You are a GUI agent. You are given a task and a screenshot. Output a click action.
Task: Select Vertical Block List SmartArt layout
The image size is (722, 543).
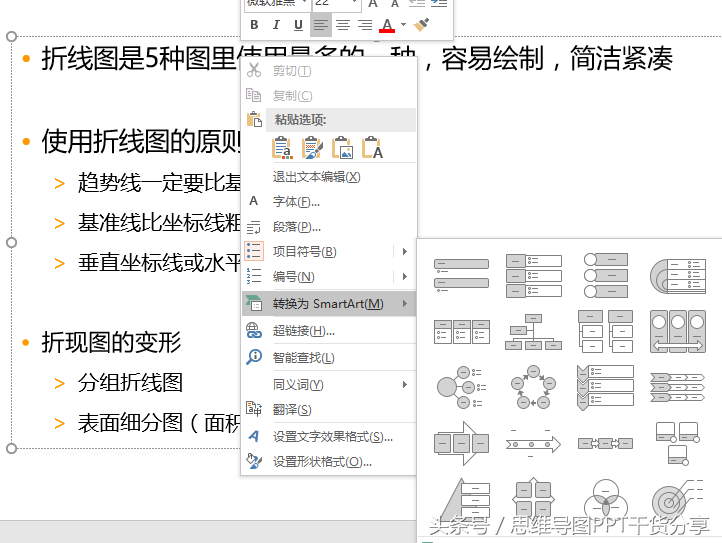pyautogui.click(x=533, y=275)
